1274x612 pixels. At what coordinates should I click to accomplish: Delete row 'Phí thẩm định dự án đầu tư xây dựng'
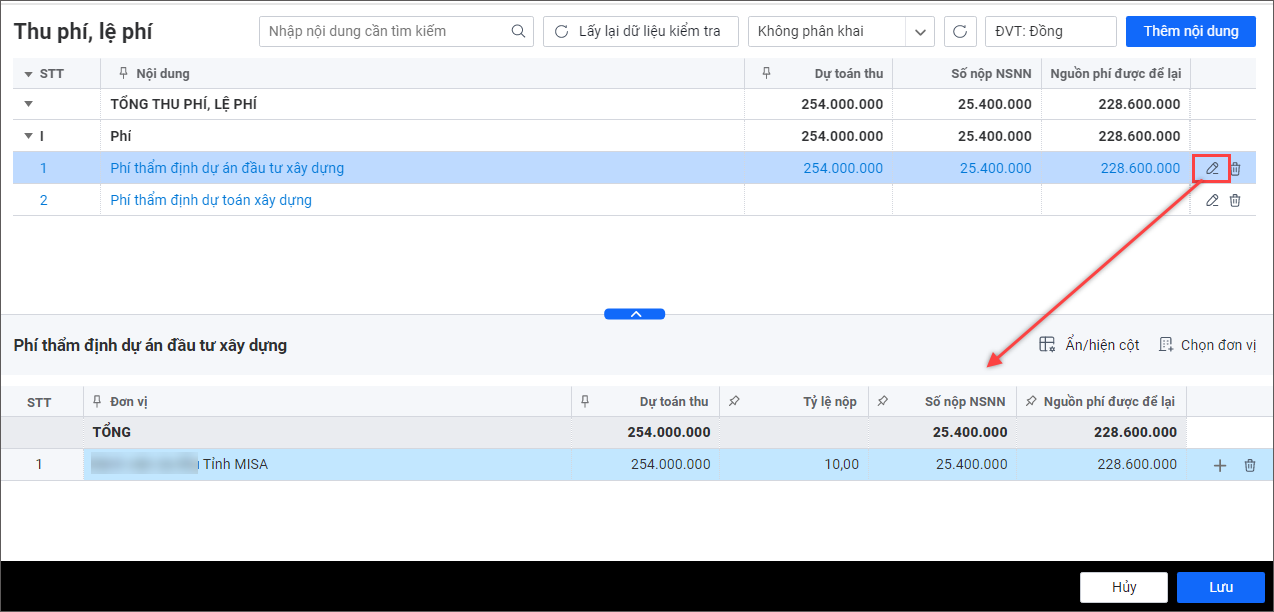tap(1235, 168)
